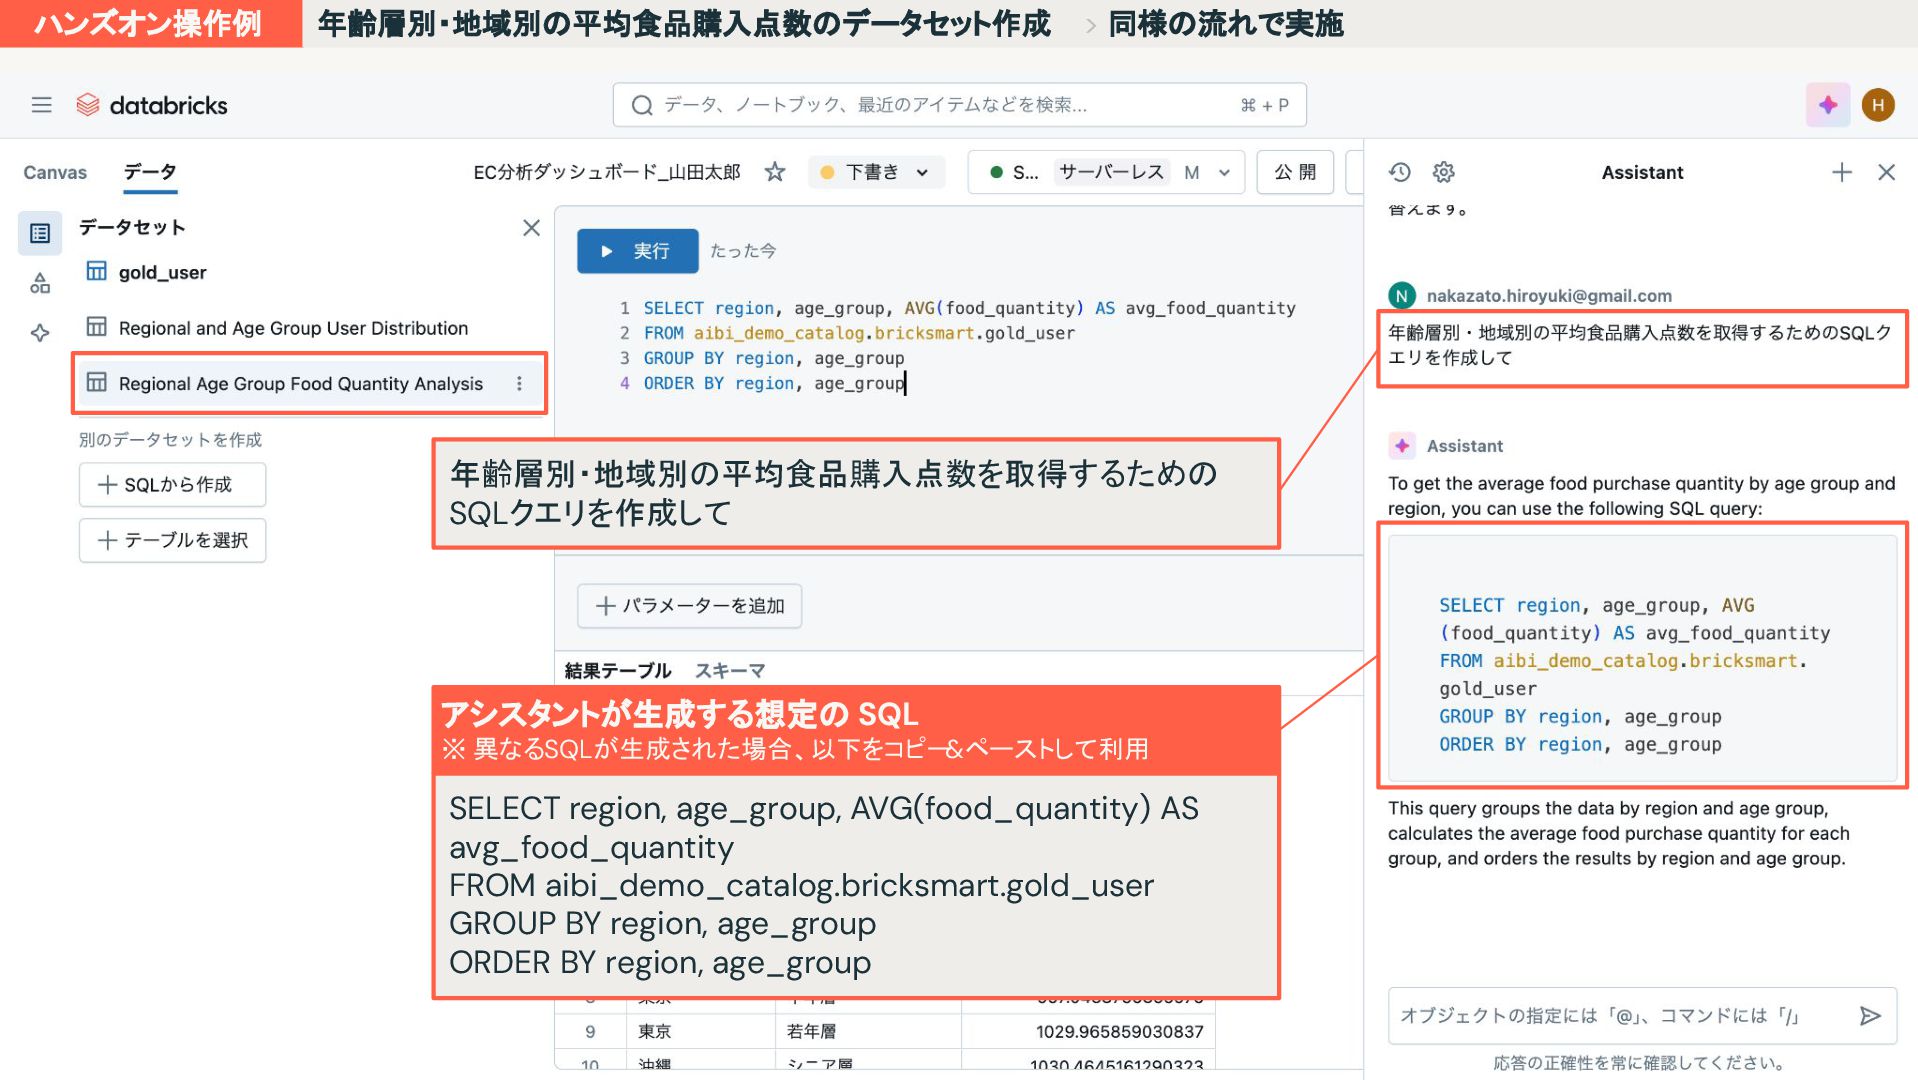
Task: Select Regional Age Group Food Quantity Analysis dataset
Action: click(300, 384)
